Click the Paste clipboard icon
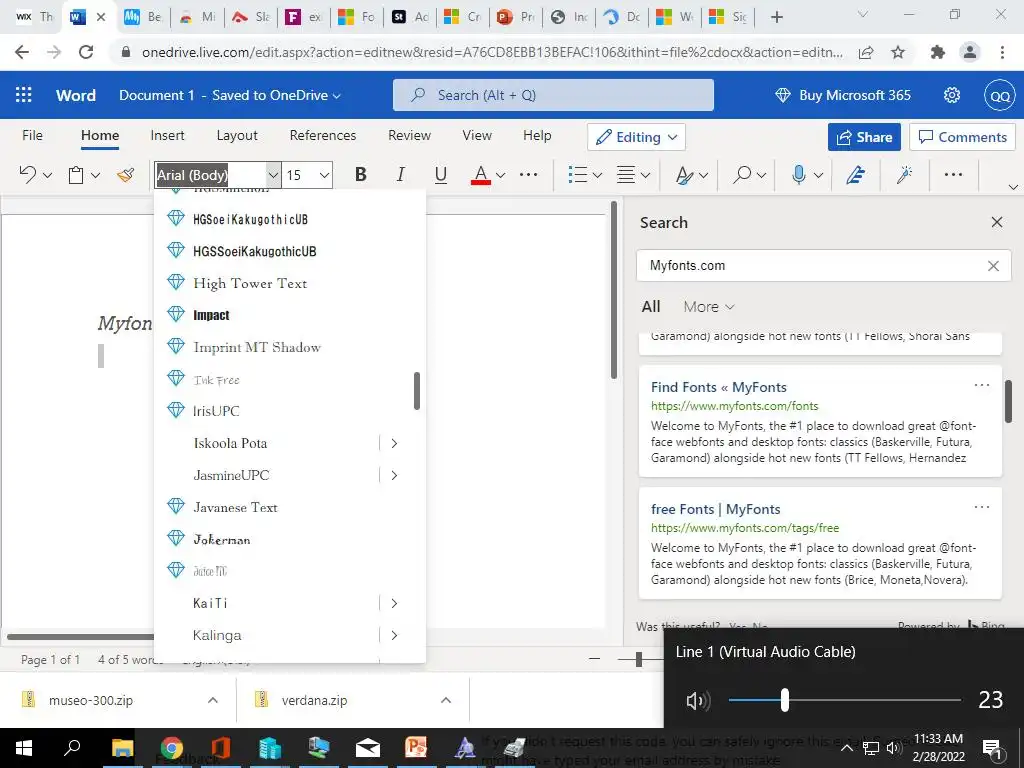This screenshot has height=768, width=1024. tap(76, 174)
